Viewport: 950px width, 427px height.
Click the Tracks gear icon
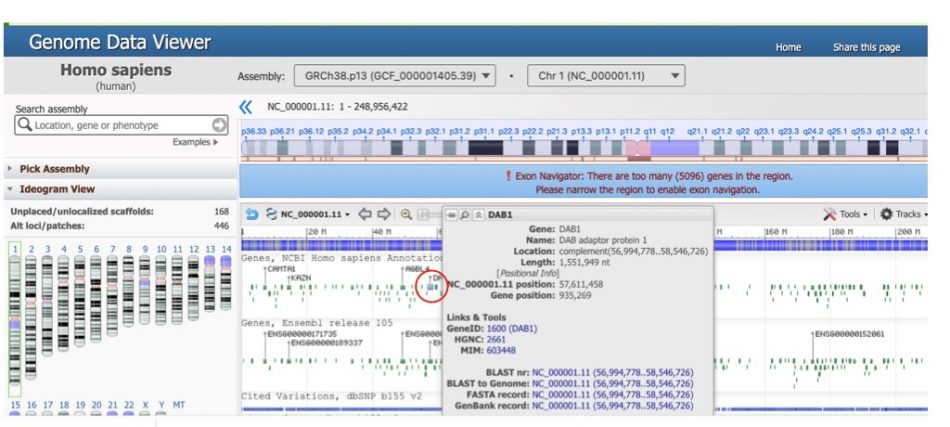[x=886, y=214]
